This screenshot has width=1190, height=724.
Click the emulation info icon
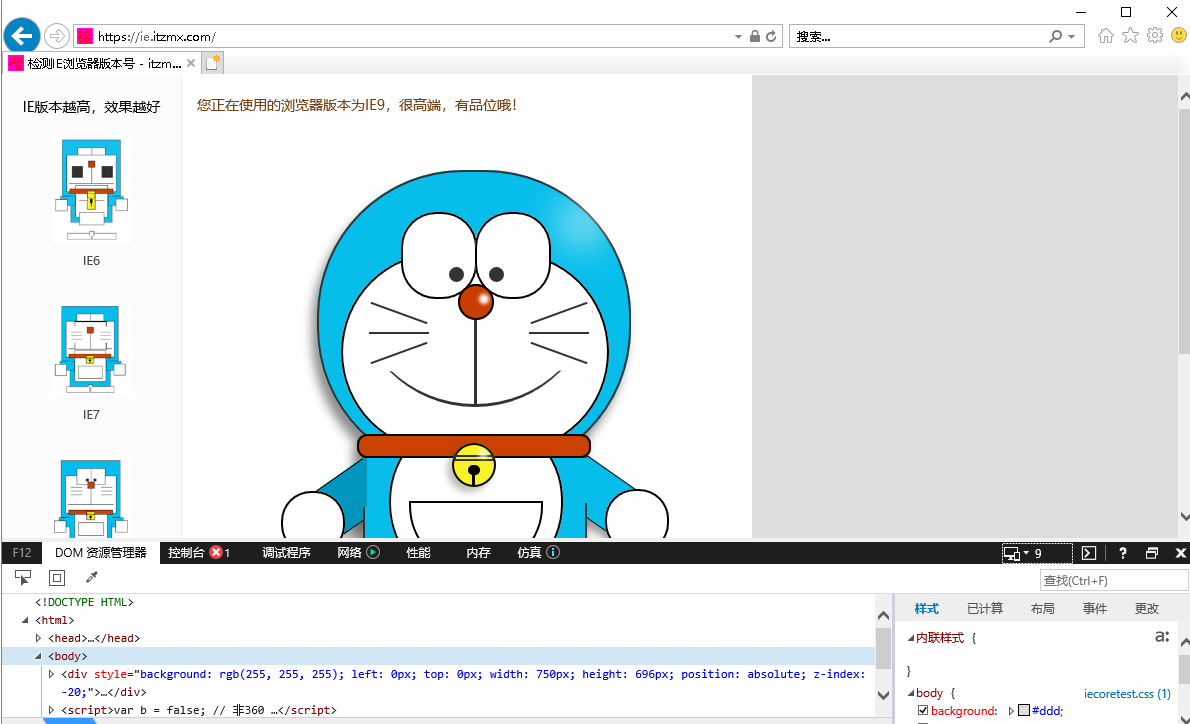tap(553, 552)
